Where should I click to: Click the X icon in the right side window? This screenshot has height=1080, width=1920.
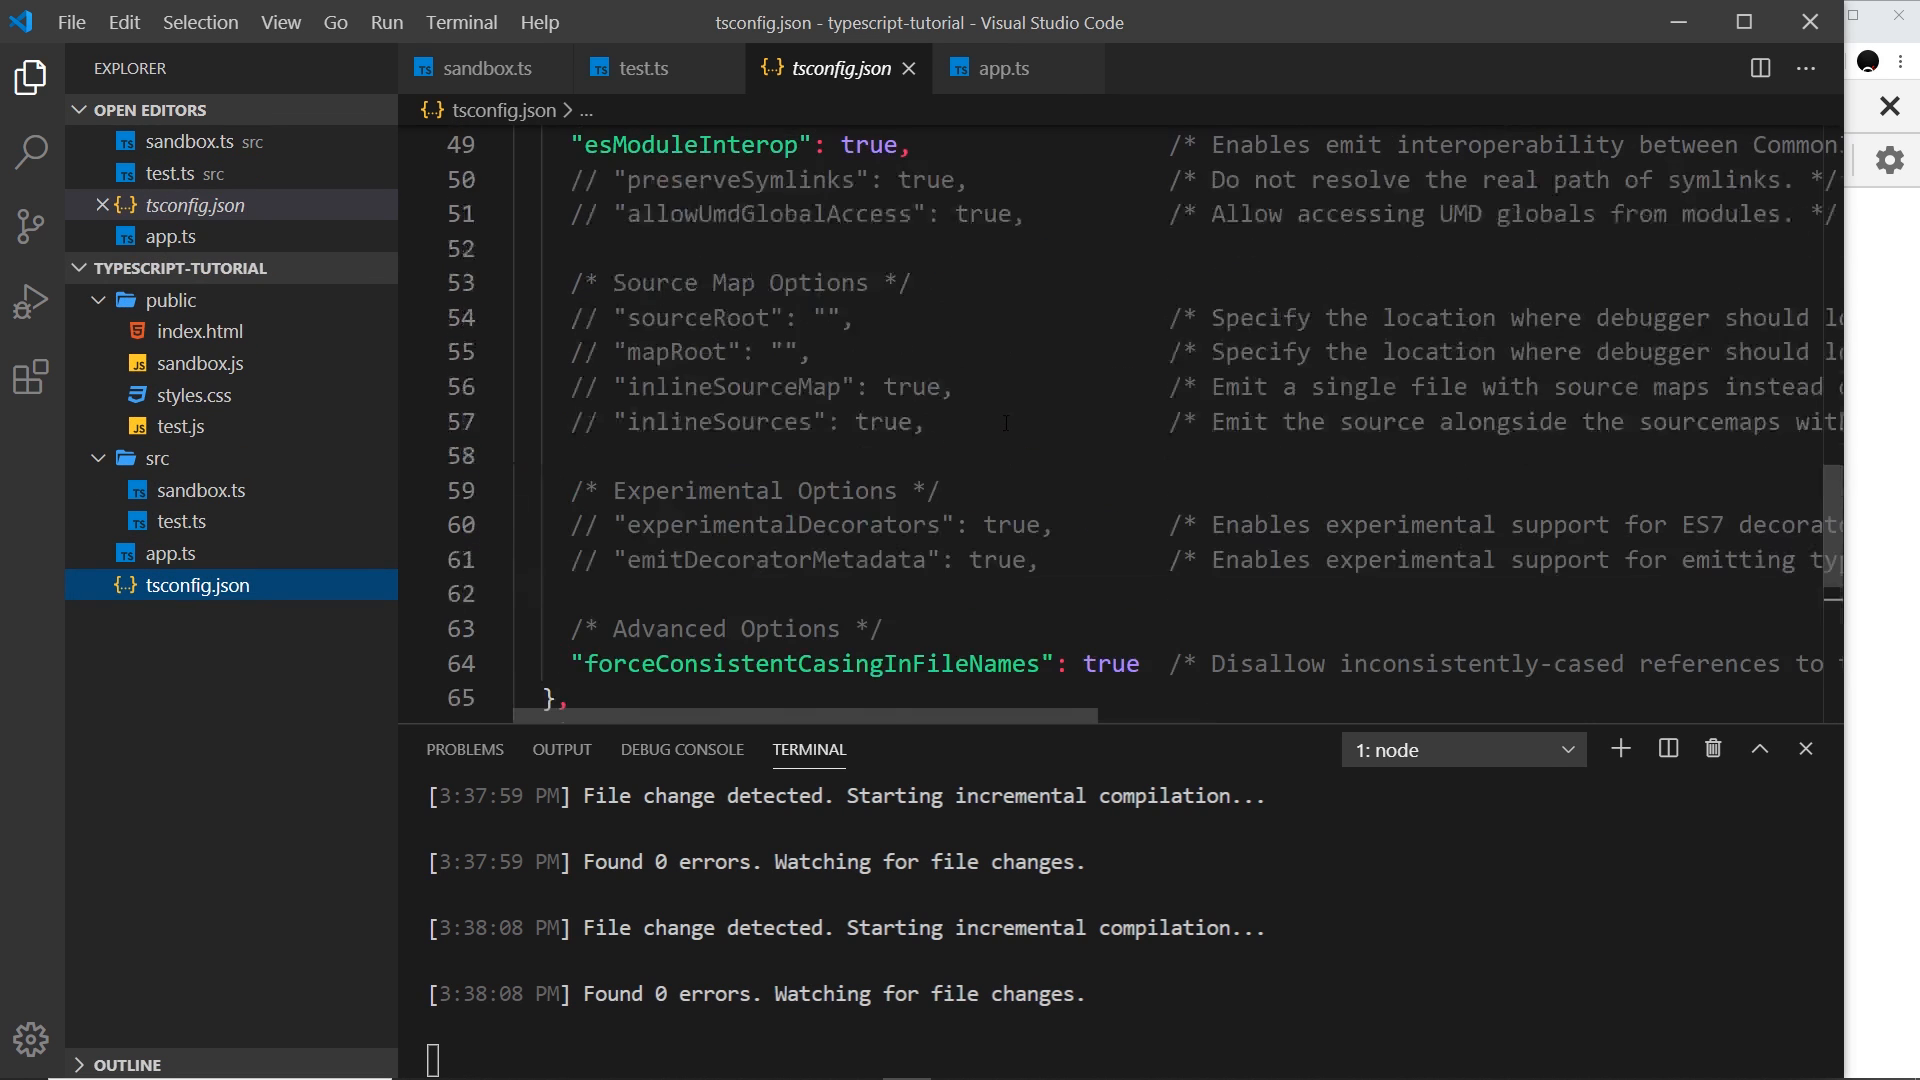click(x=1890, y=106)
